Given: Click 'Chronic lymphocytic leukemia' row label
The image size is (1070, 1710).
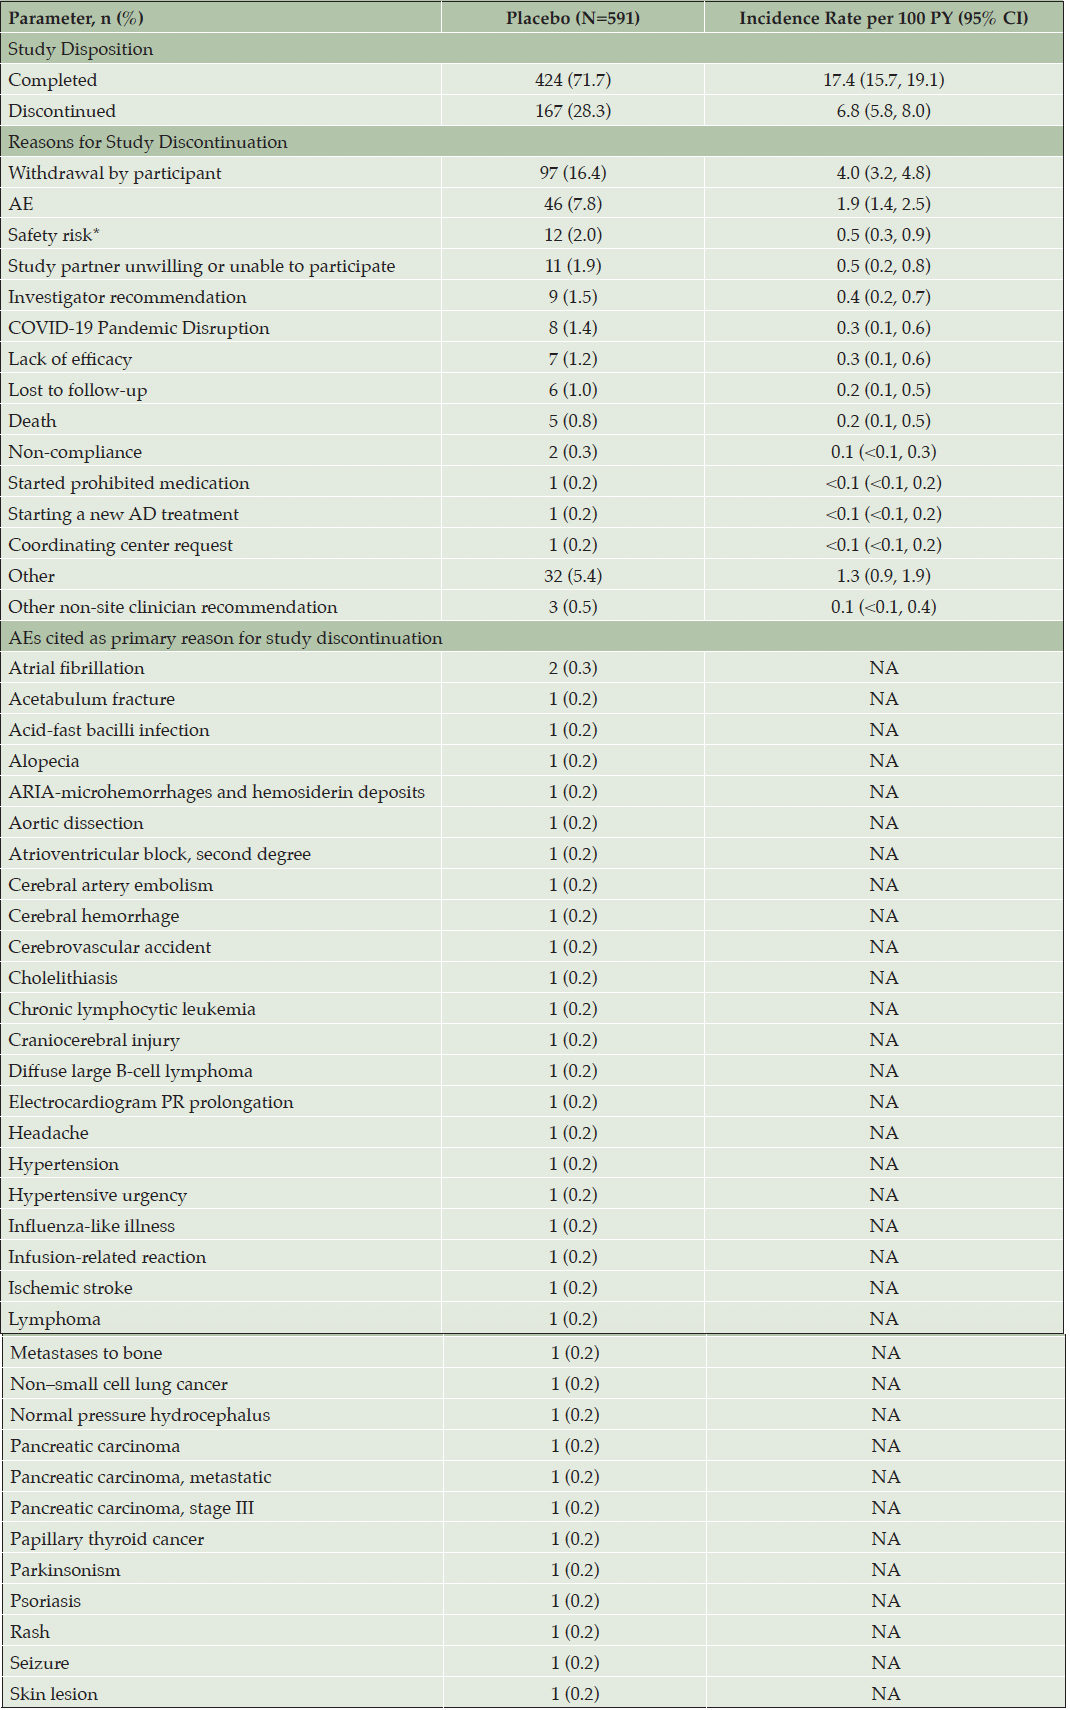Looking at the screenshot, I should coord(132,1009).
